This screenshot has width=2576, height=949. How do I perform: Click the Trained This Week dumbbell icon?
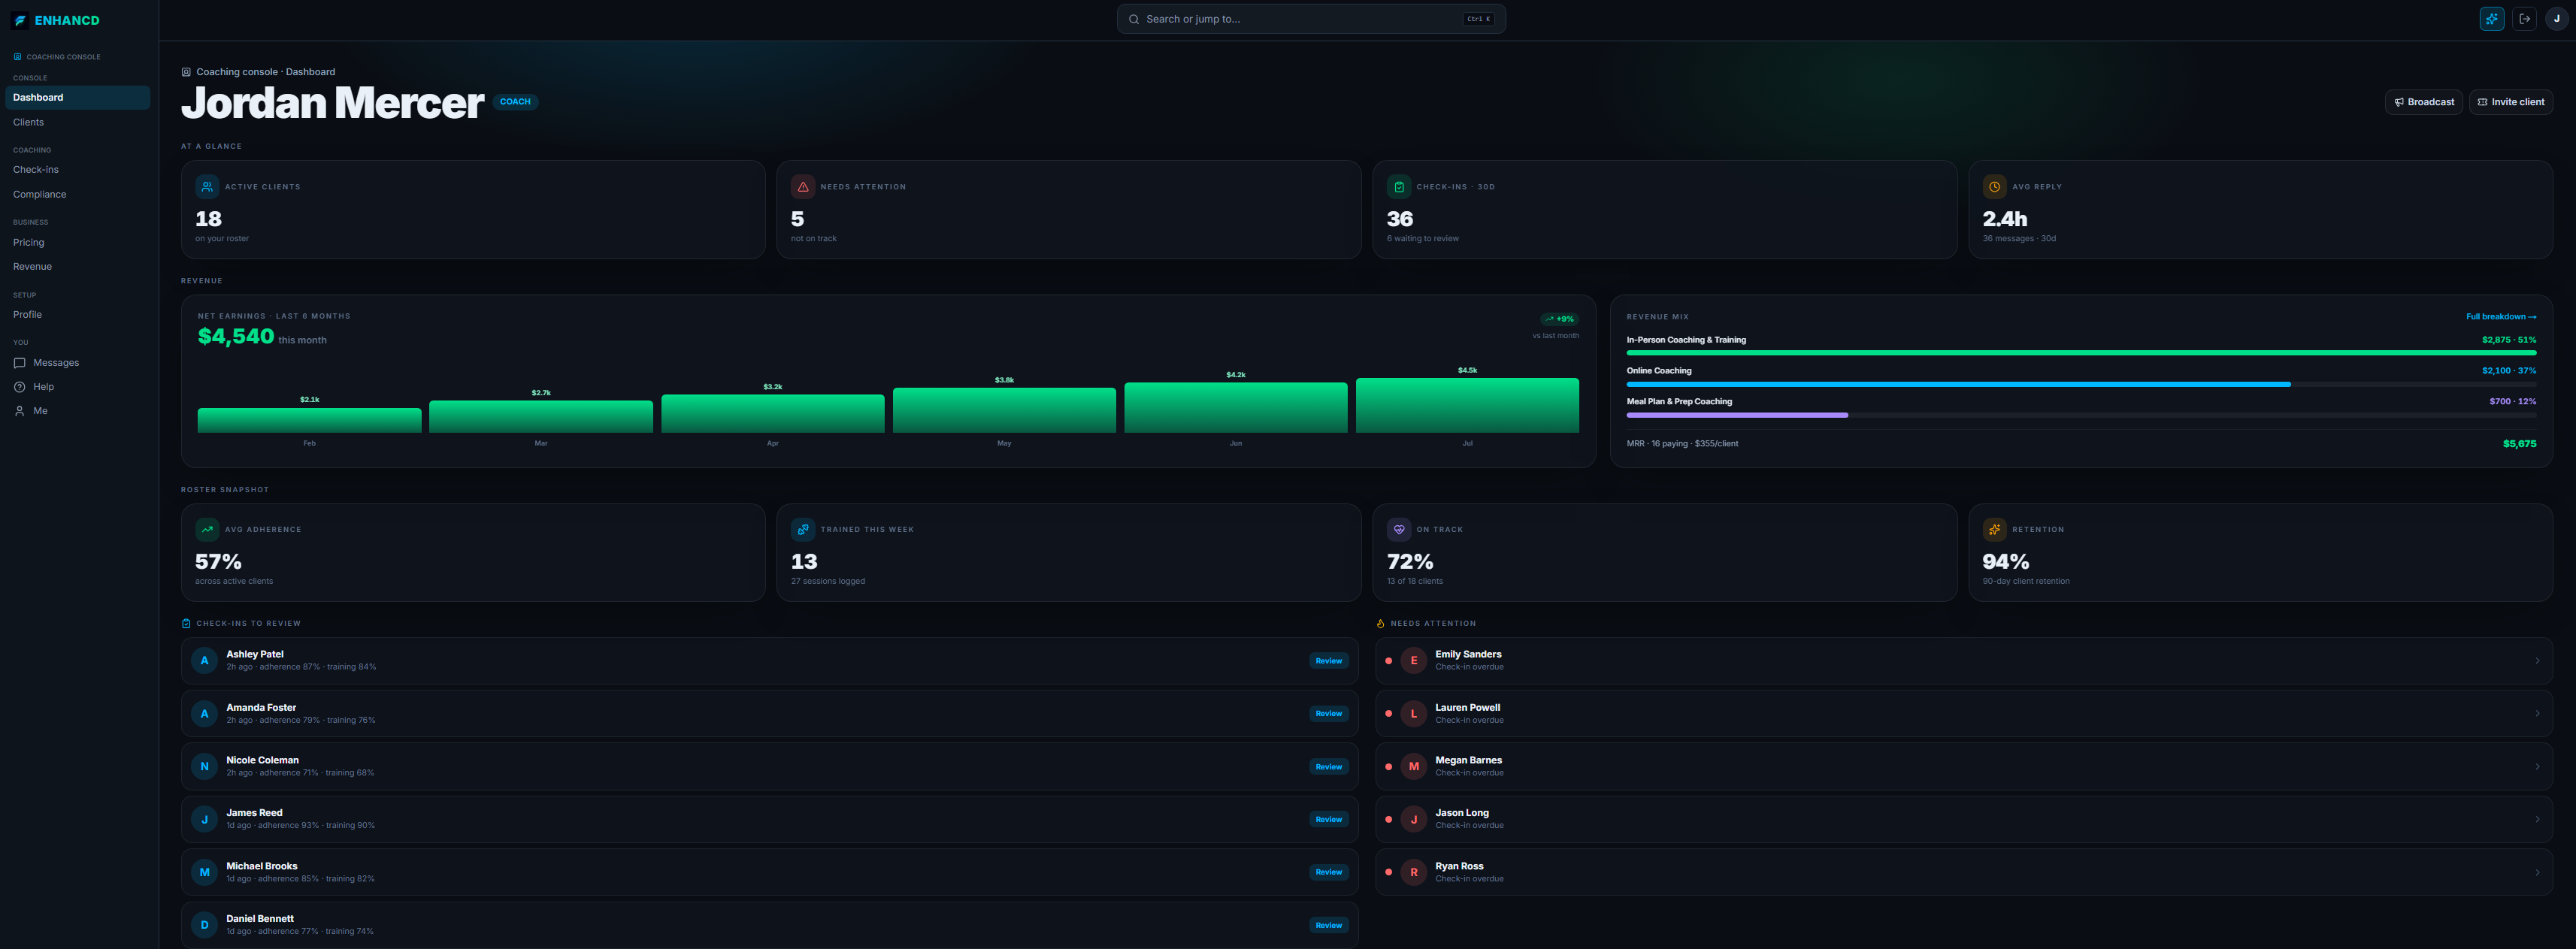pos(803,530)
